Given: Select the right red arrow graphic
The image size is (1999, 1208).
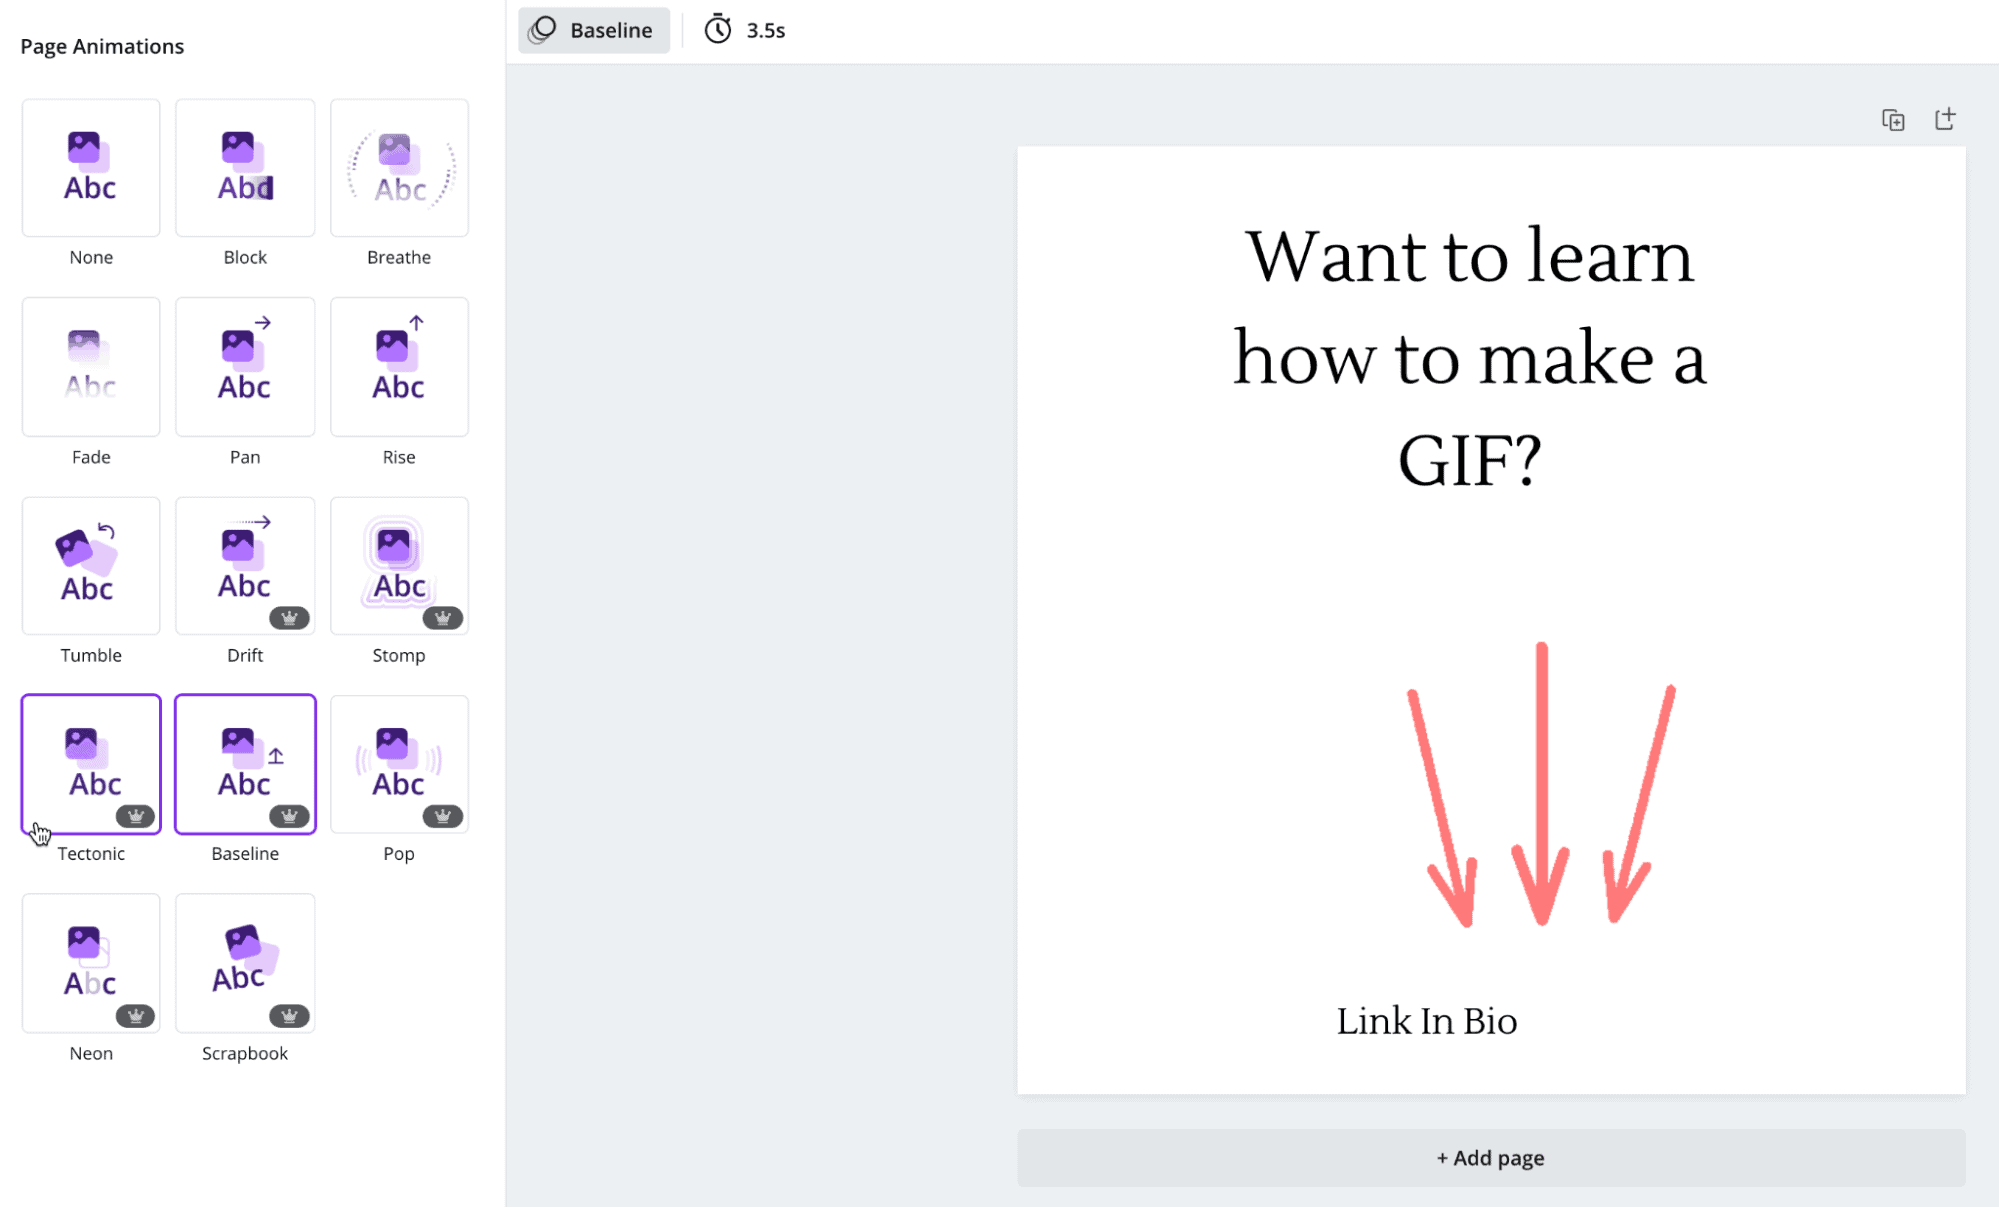Looking at the screenshot, I should click(x=1639, y=804).
